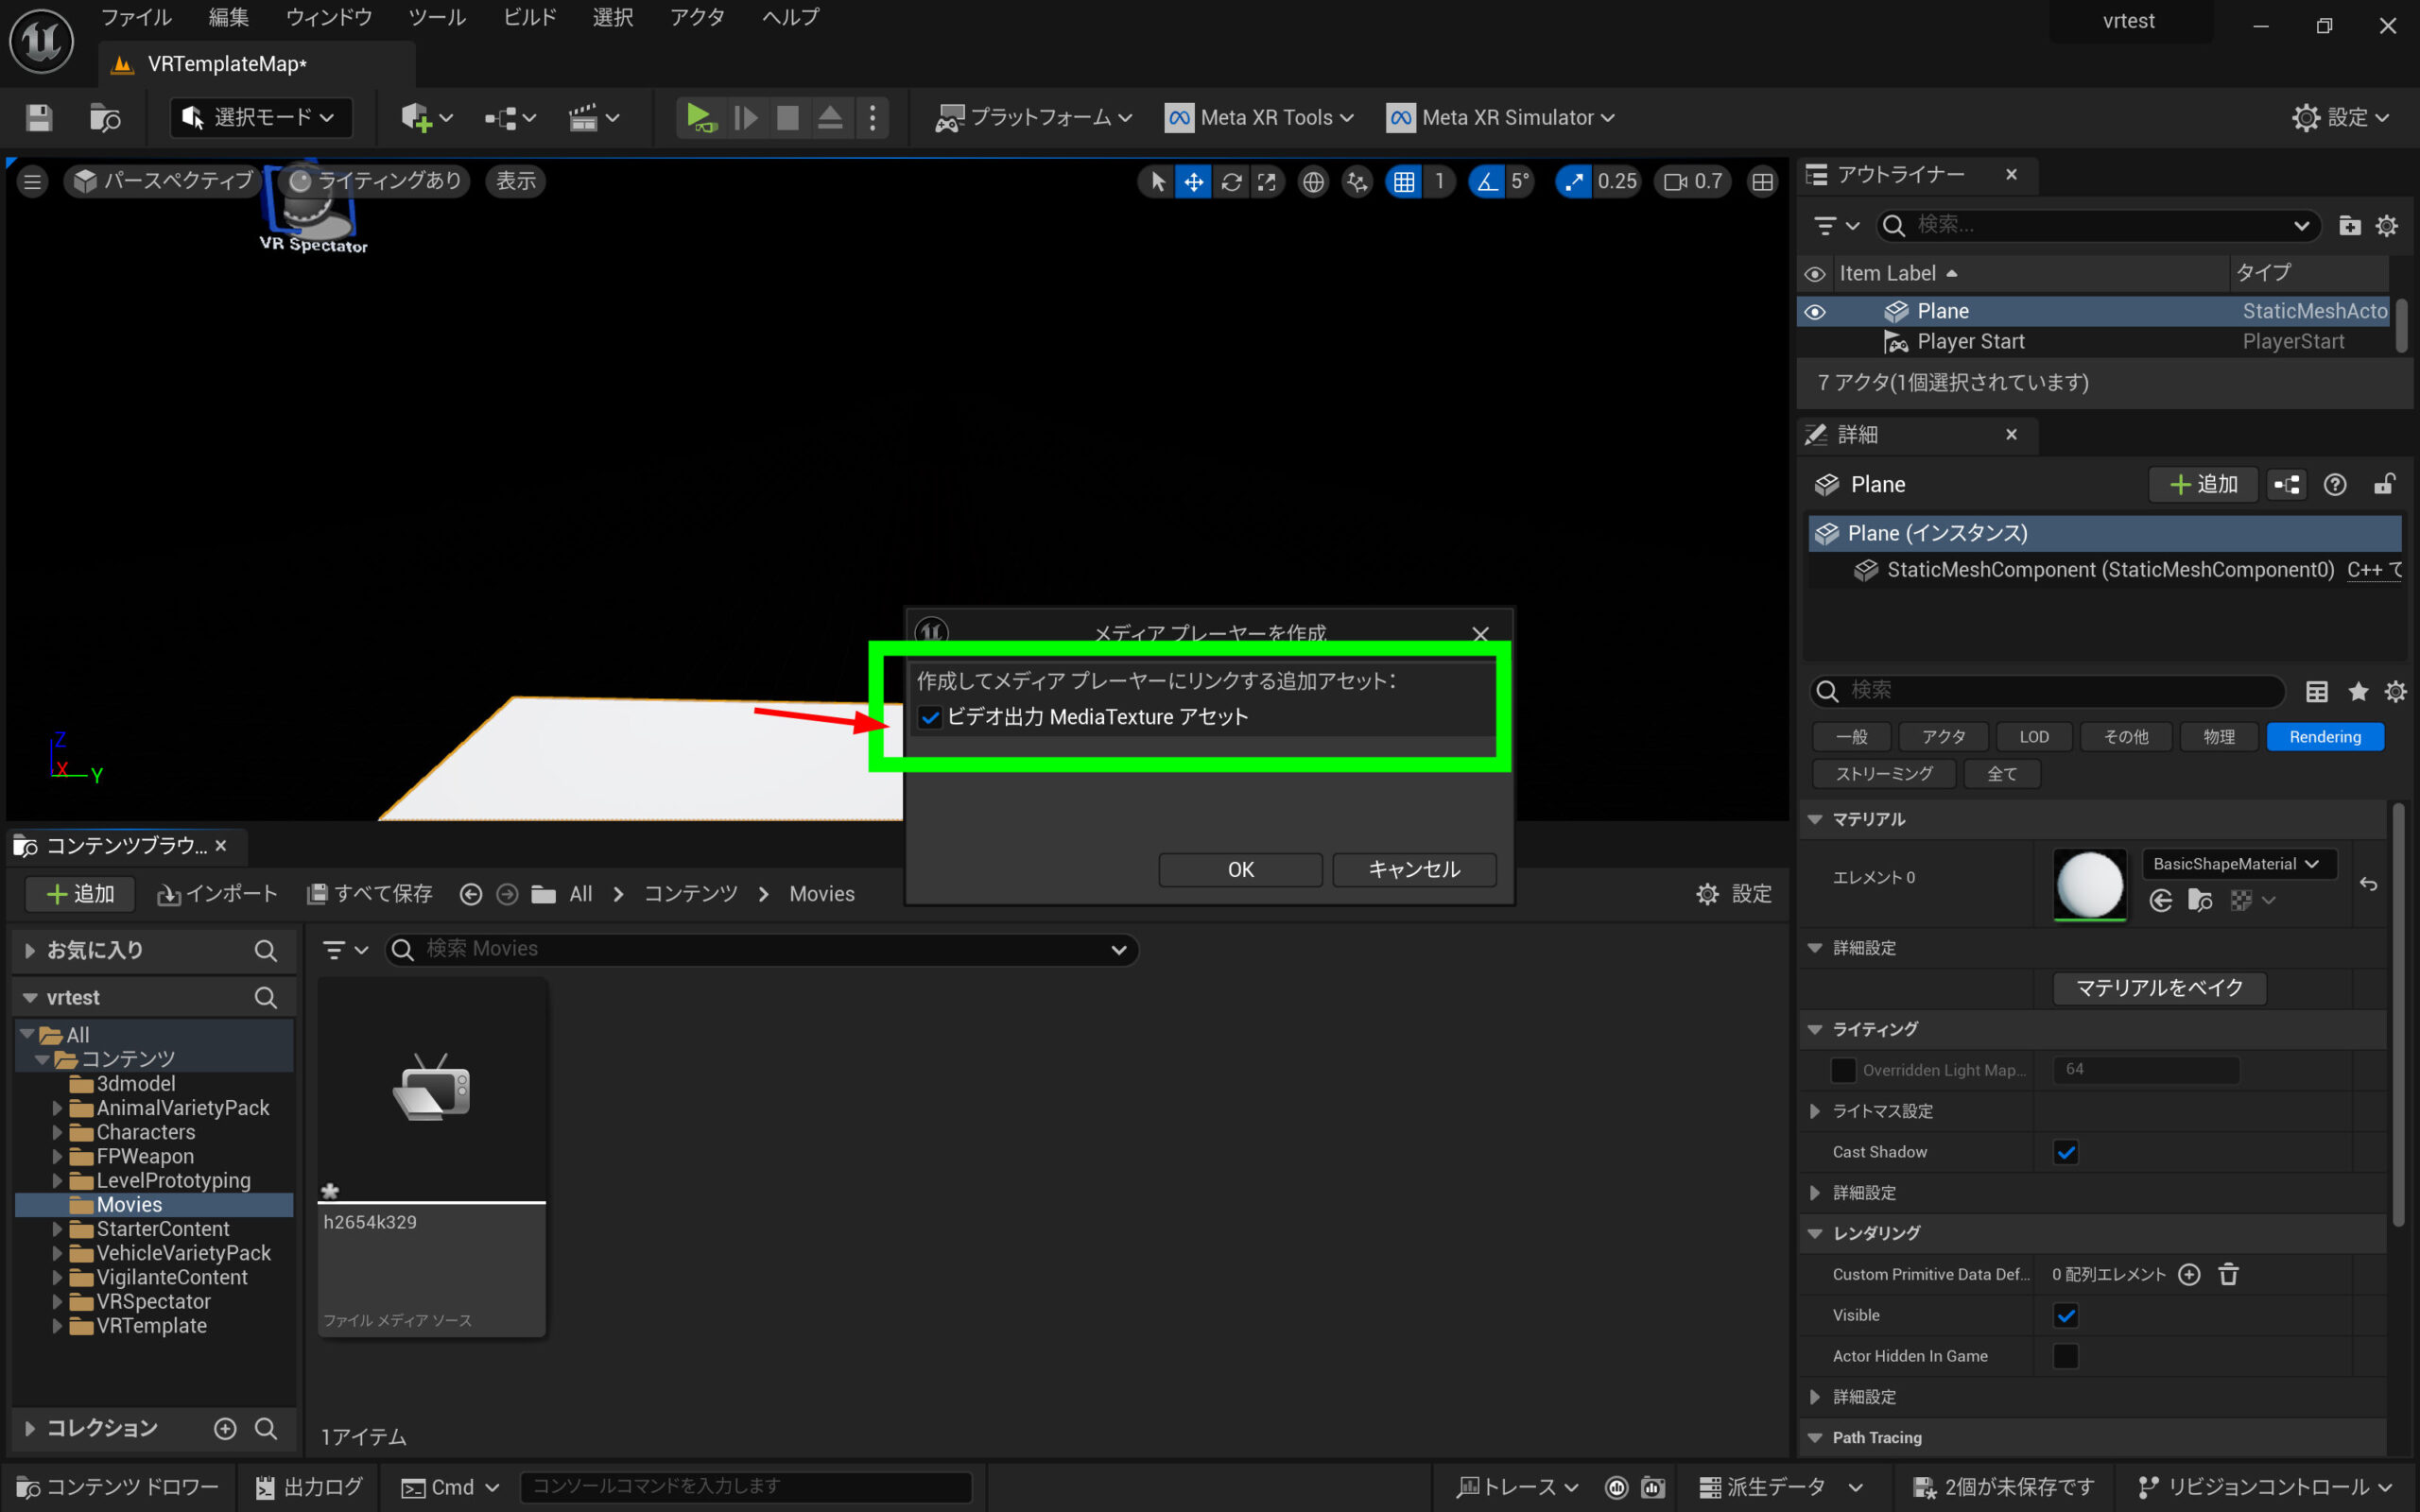
Task: Uncheck ビデオ出力 MediaTexture アセット checkbox
Action: coord(930,717)
